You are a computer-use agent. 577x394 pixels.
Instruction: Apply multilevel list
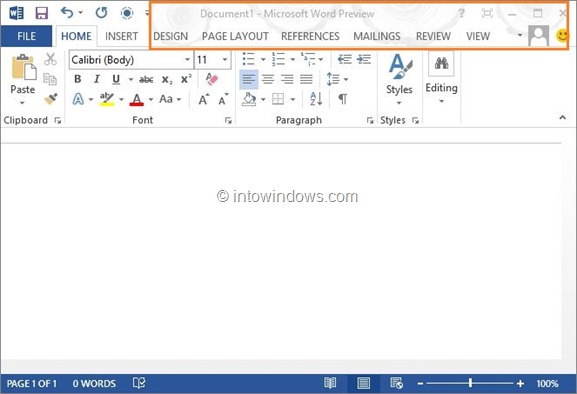[x=308, y=59]
